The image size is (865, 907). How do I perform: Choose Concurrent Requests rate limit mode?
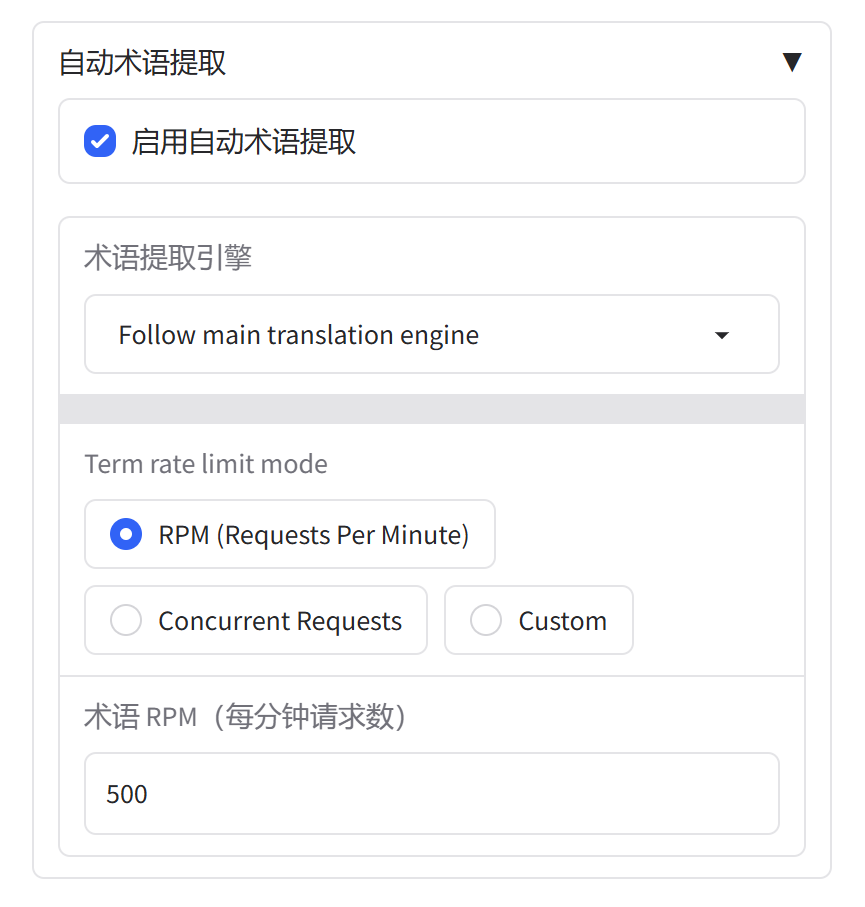tap(126, 620)
